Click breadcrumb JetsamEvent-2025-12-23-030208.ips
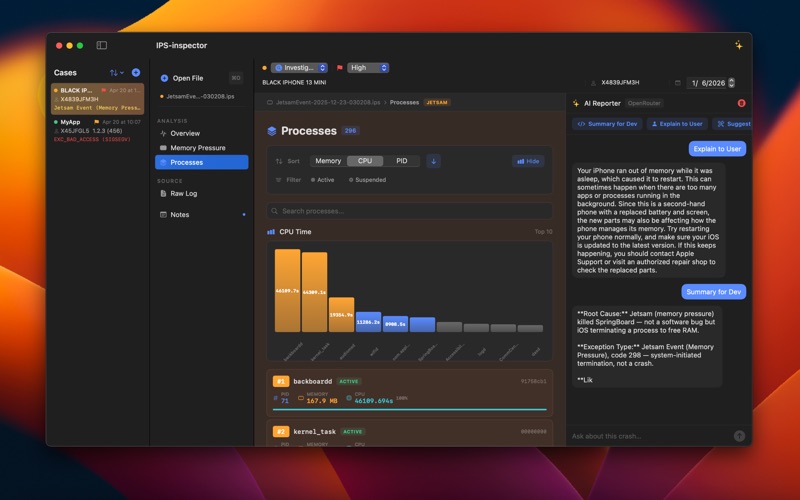 pyautogui.click(x=328, y=102)
